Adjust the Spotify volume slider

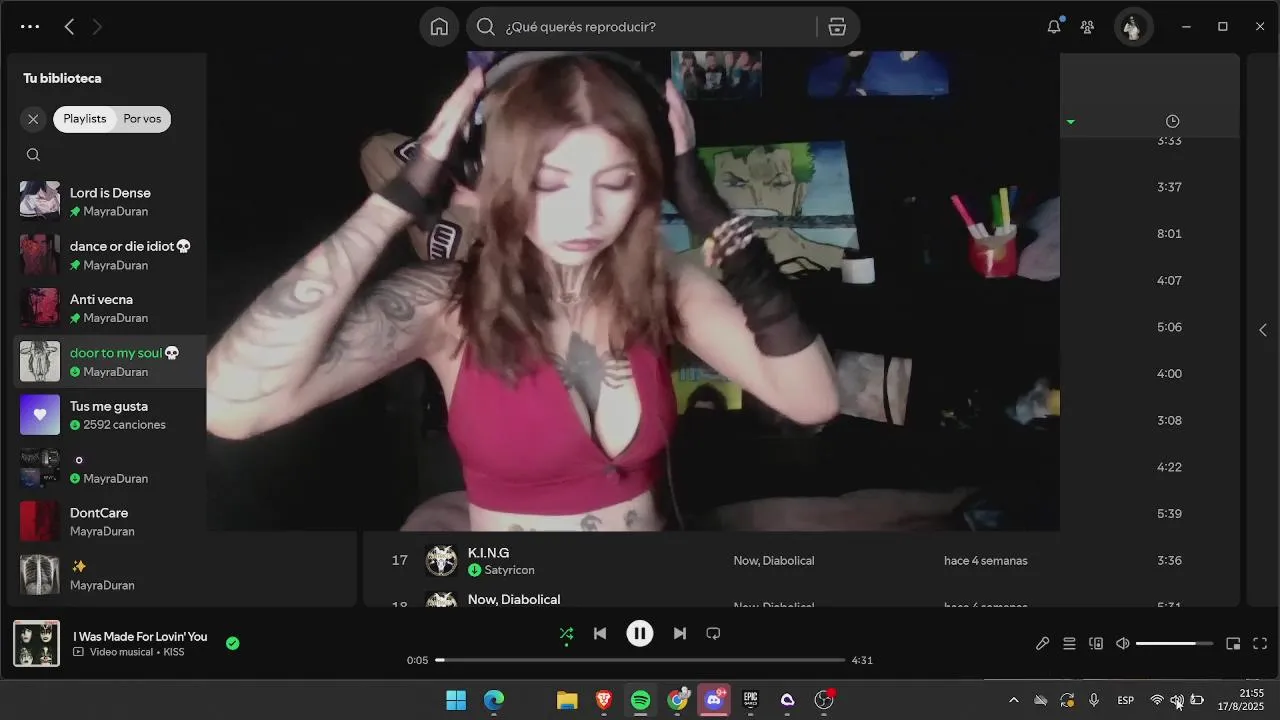1174,644
